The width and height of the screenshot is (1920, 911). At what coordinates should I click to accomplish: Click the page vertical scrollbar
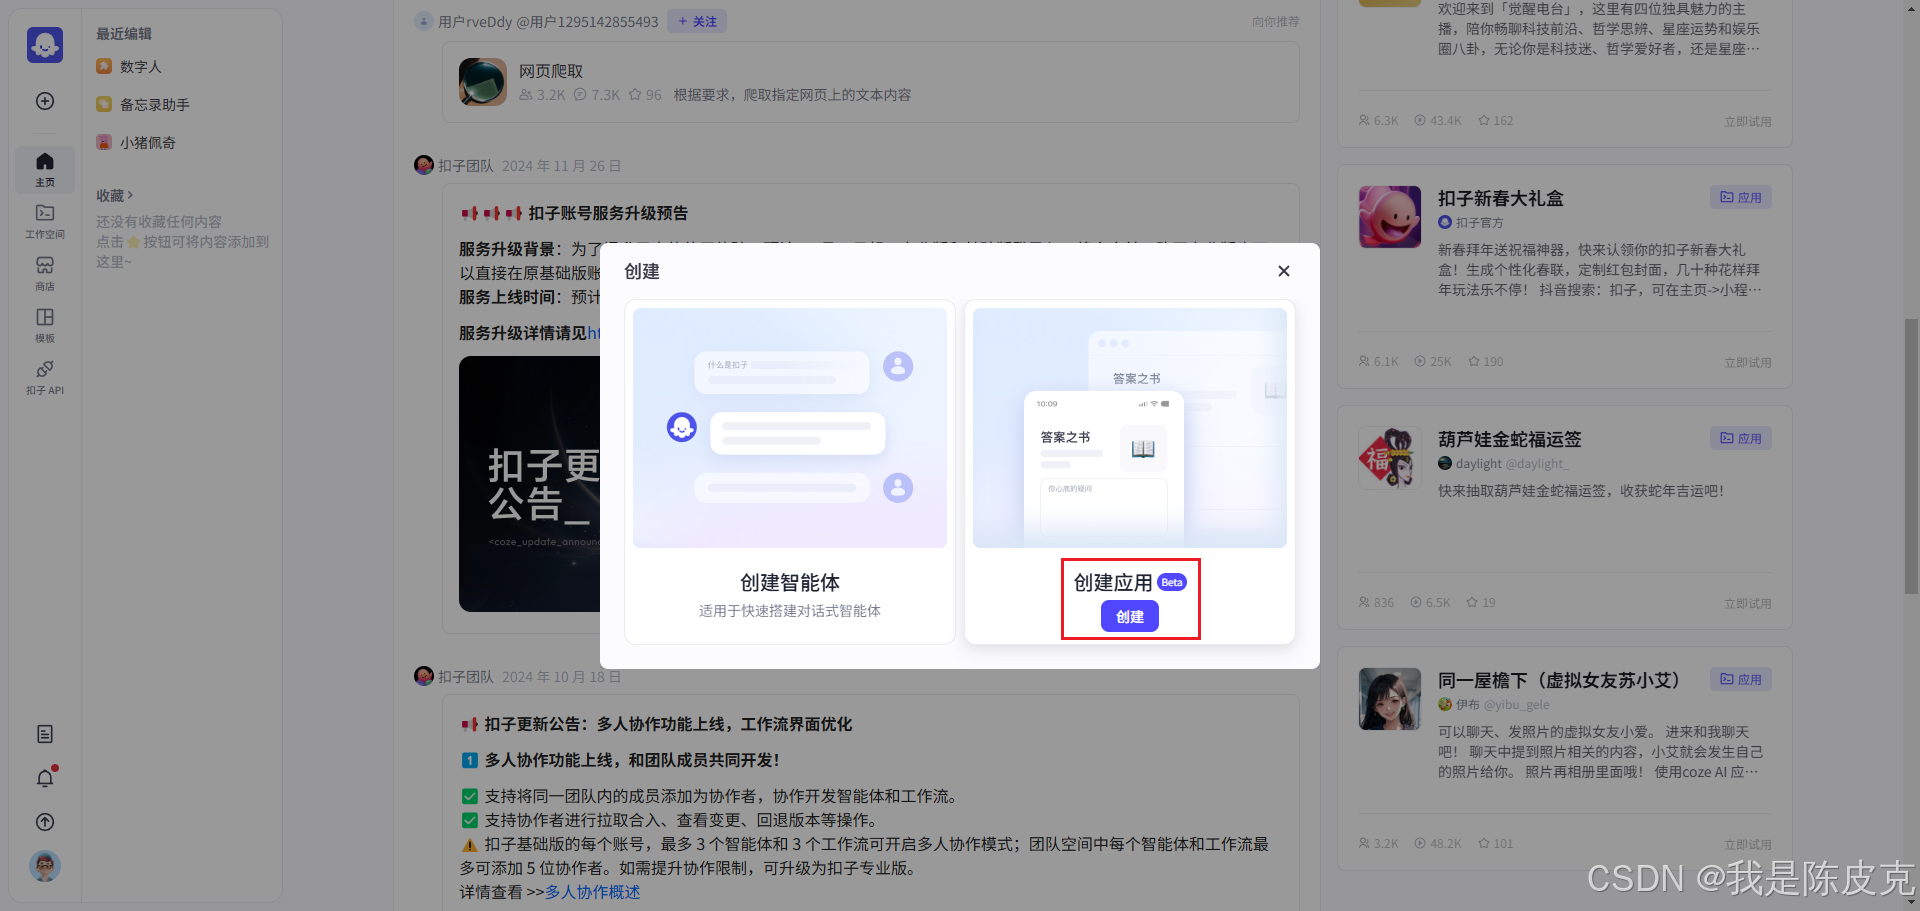[1911, 456]
